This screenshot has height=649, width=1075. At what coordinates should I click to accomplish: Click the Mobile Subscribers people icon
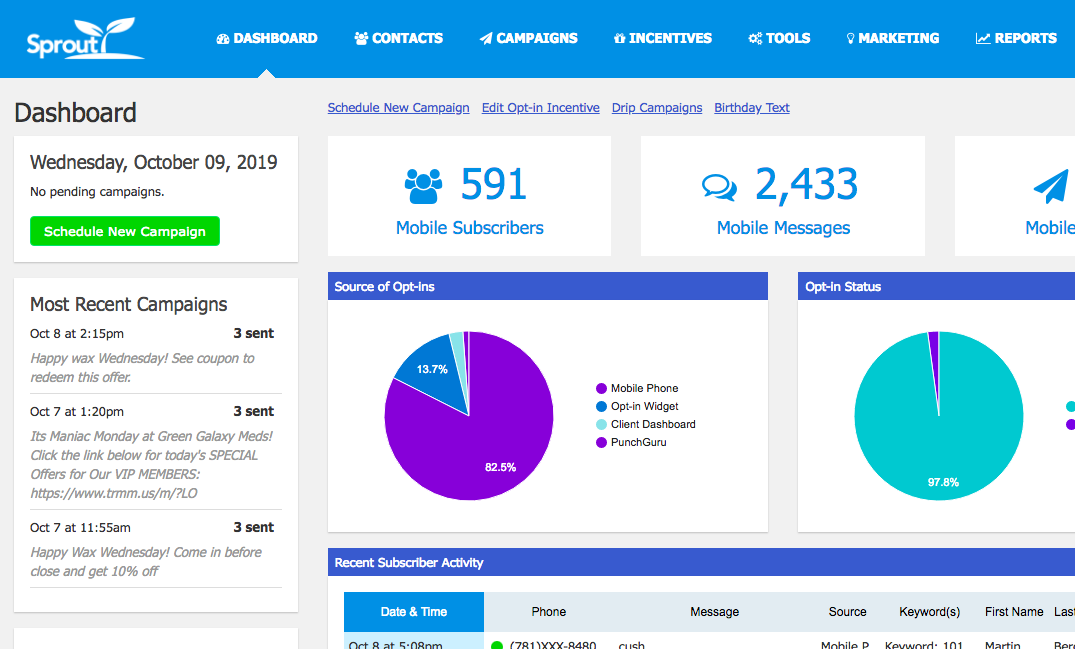coord(424,186)
